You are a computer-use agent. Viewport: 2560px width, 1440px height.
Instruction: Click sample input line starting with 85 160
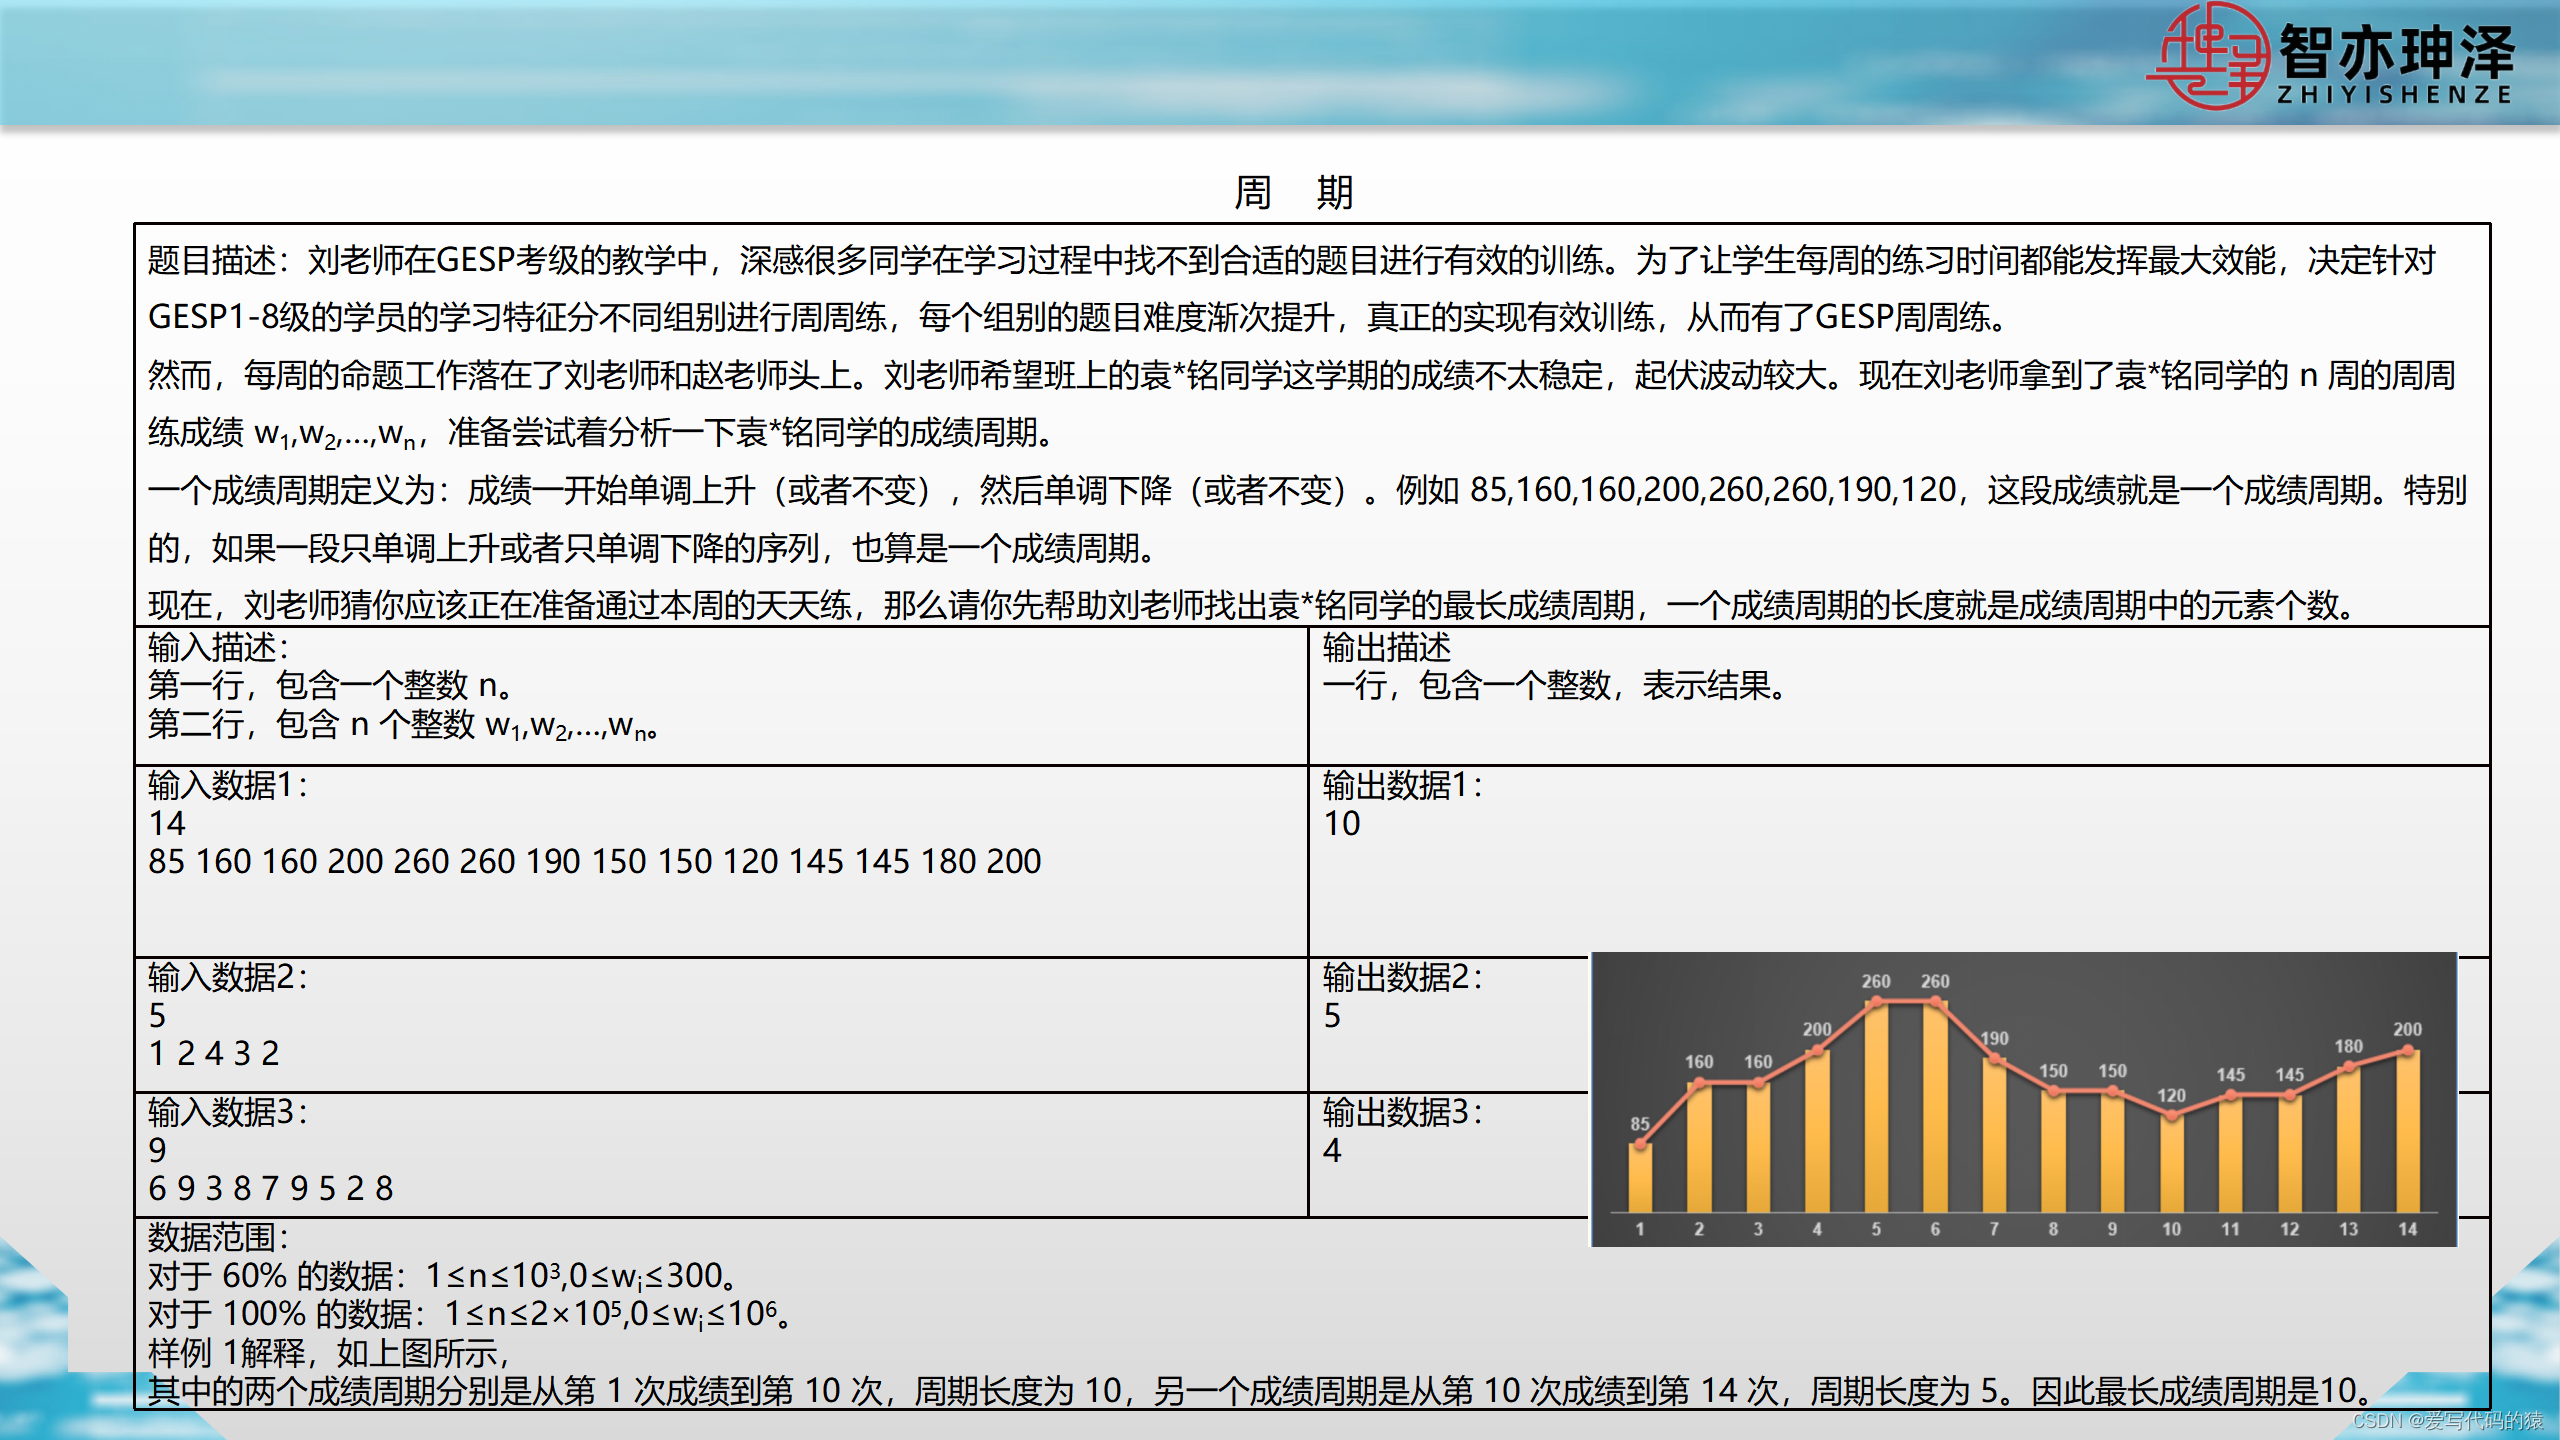(594, 862)
